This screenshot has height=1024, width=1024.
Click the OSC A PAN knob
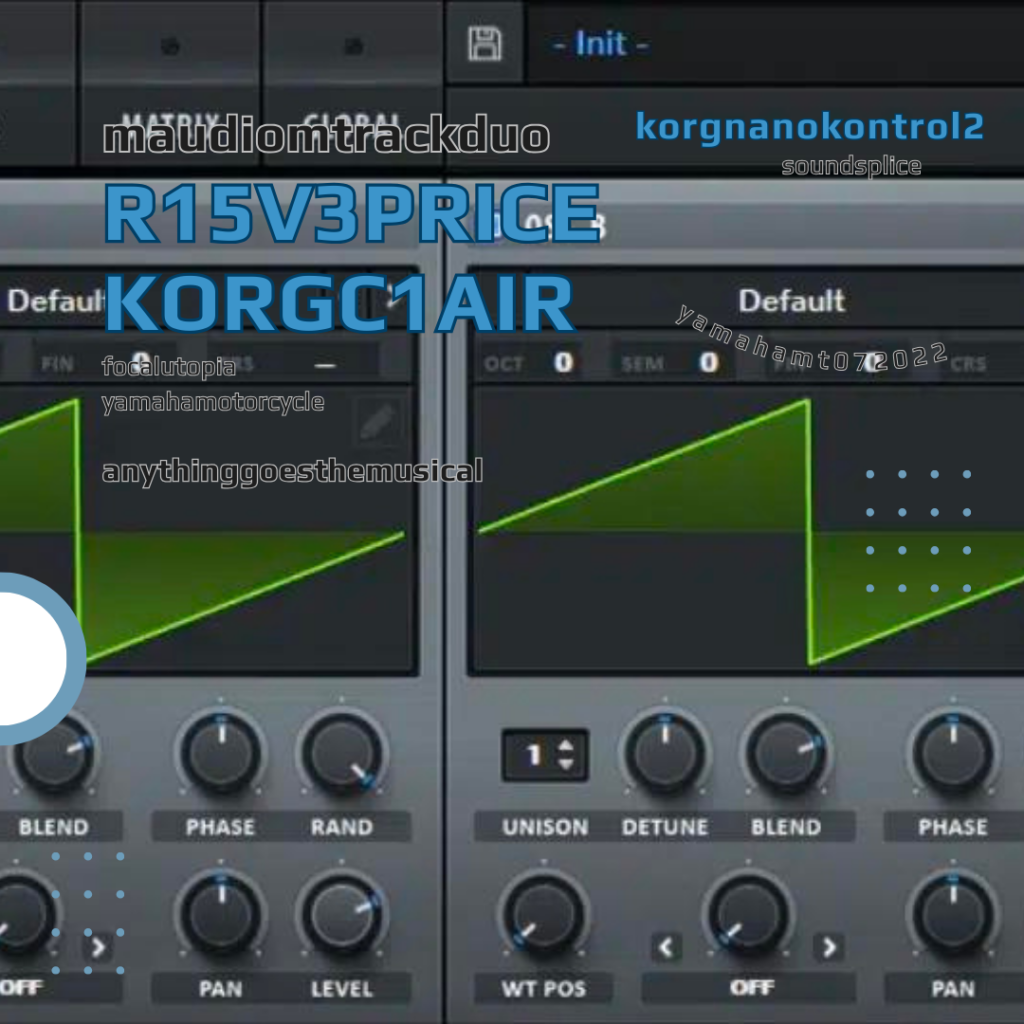pos(221,915)
